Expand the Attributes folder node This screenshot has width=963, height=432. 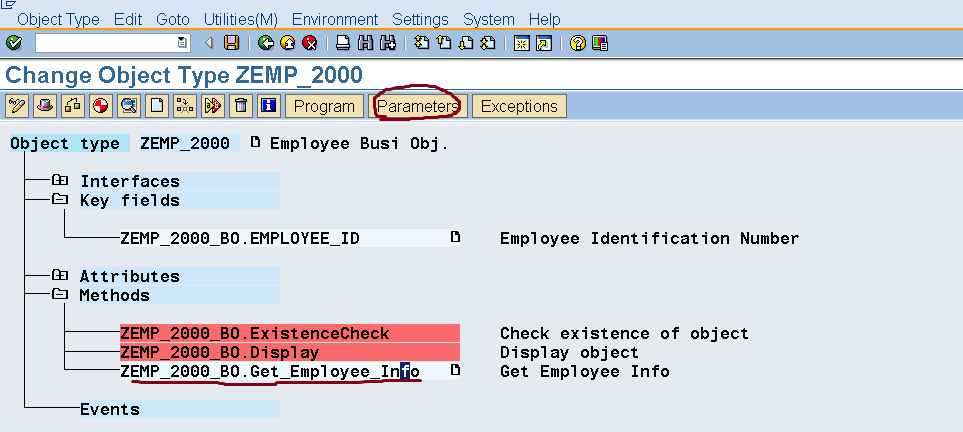click(x=60, y=276)
